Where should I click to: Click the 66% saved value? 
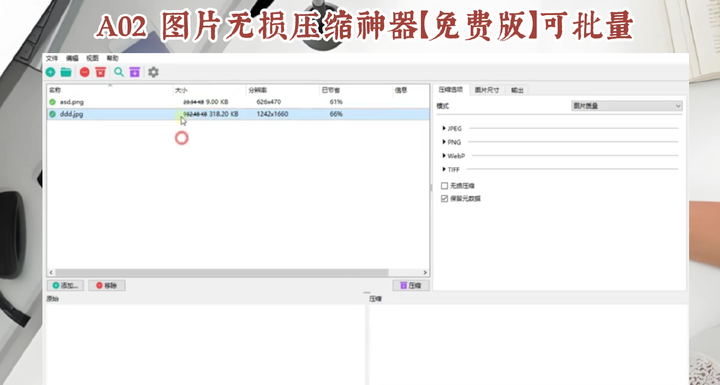336,114
